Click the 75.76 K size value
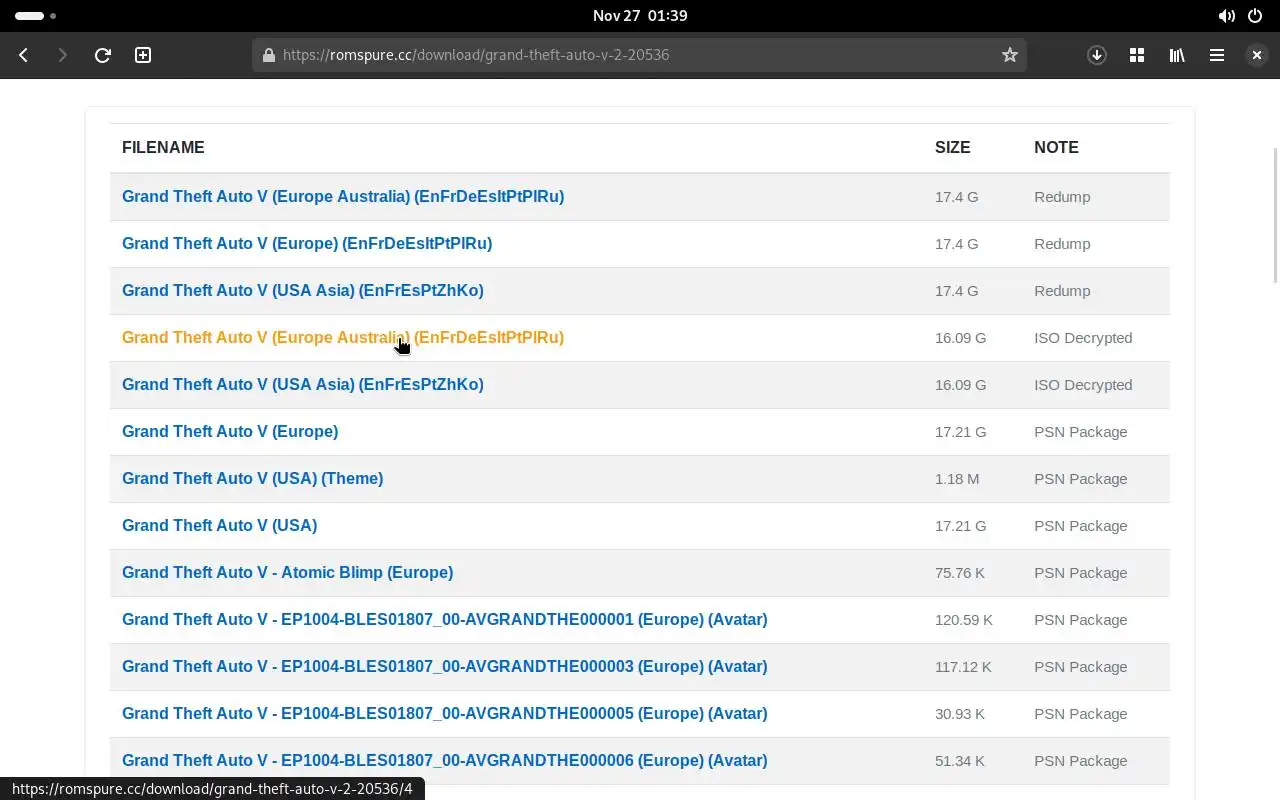1280x800 pixels. pyautogui.click(x=960, y=573)
